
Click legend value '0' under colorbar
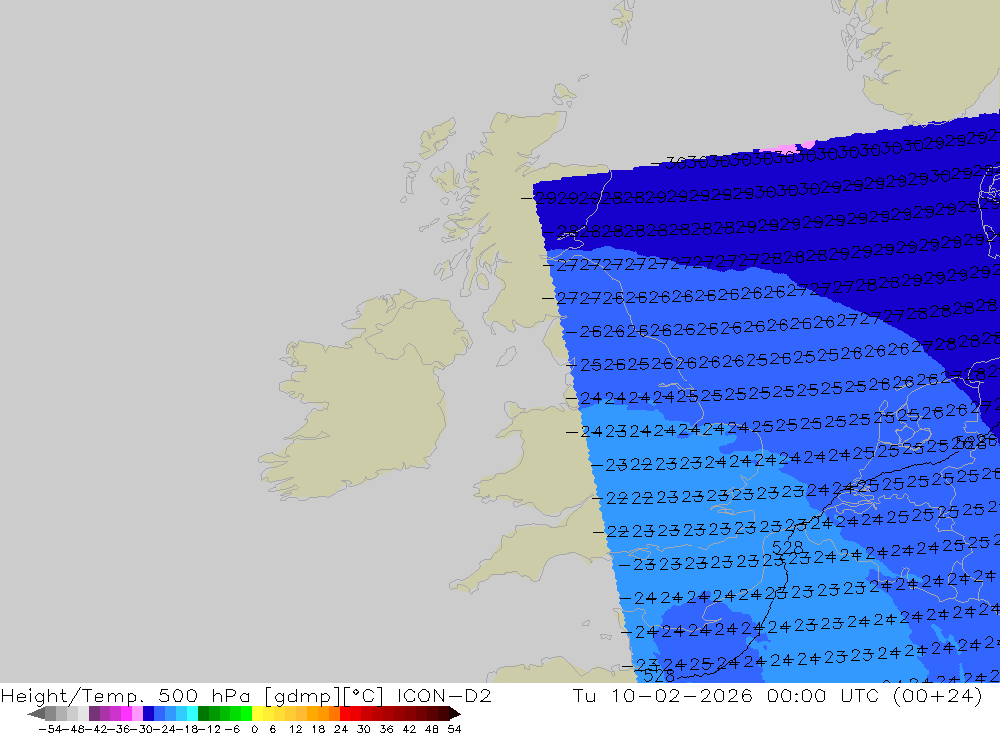254,729
